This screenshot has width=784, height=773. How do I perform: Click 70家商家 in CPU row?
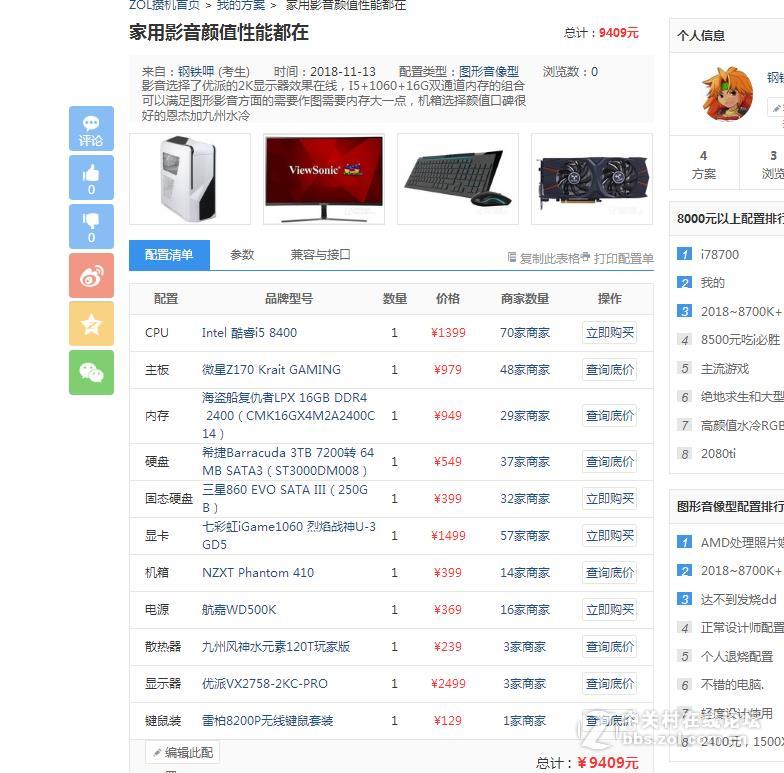[x=525, y=333]
